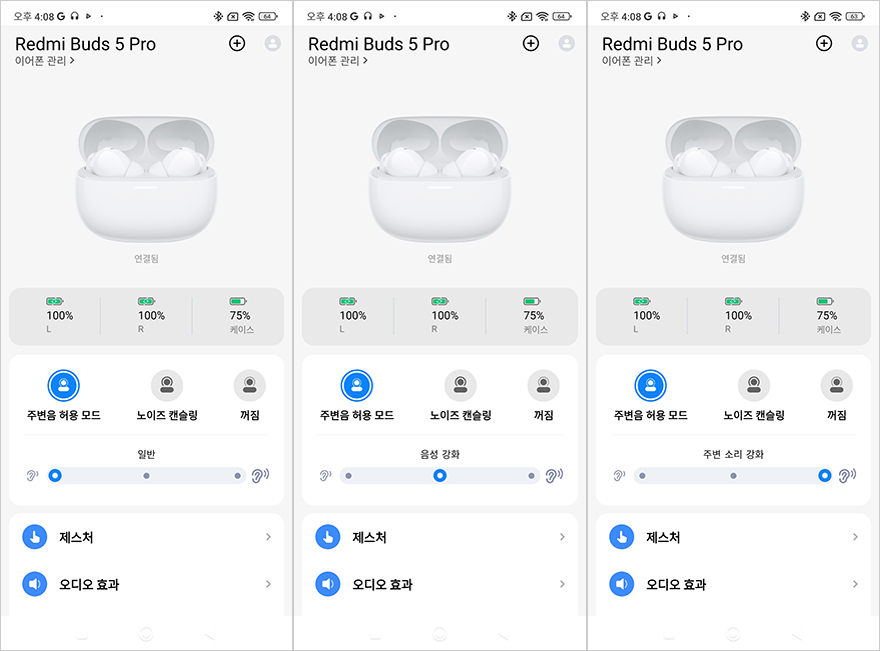This screenshot has width=880, height=651.
Task: Tap the small ear icon beside the 주변 소리 강화 slider
Action: 619,476
